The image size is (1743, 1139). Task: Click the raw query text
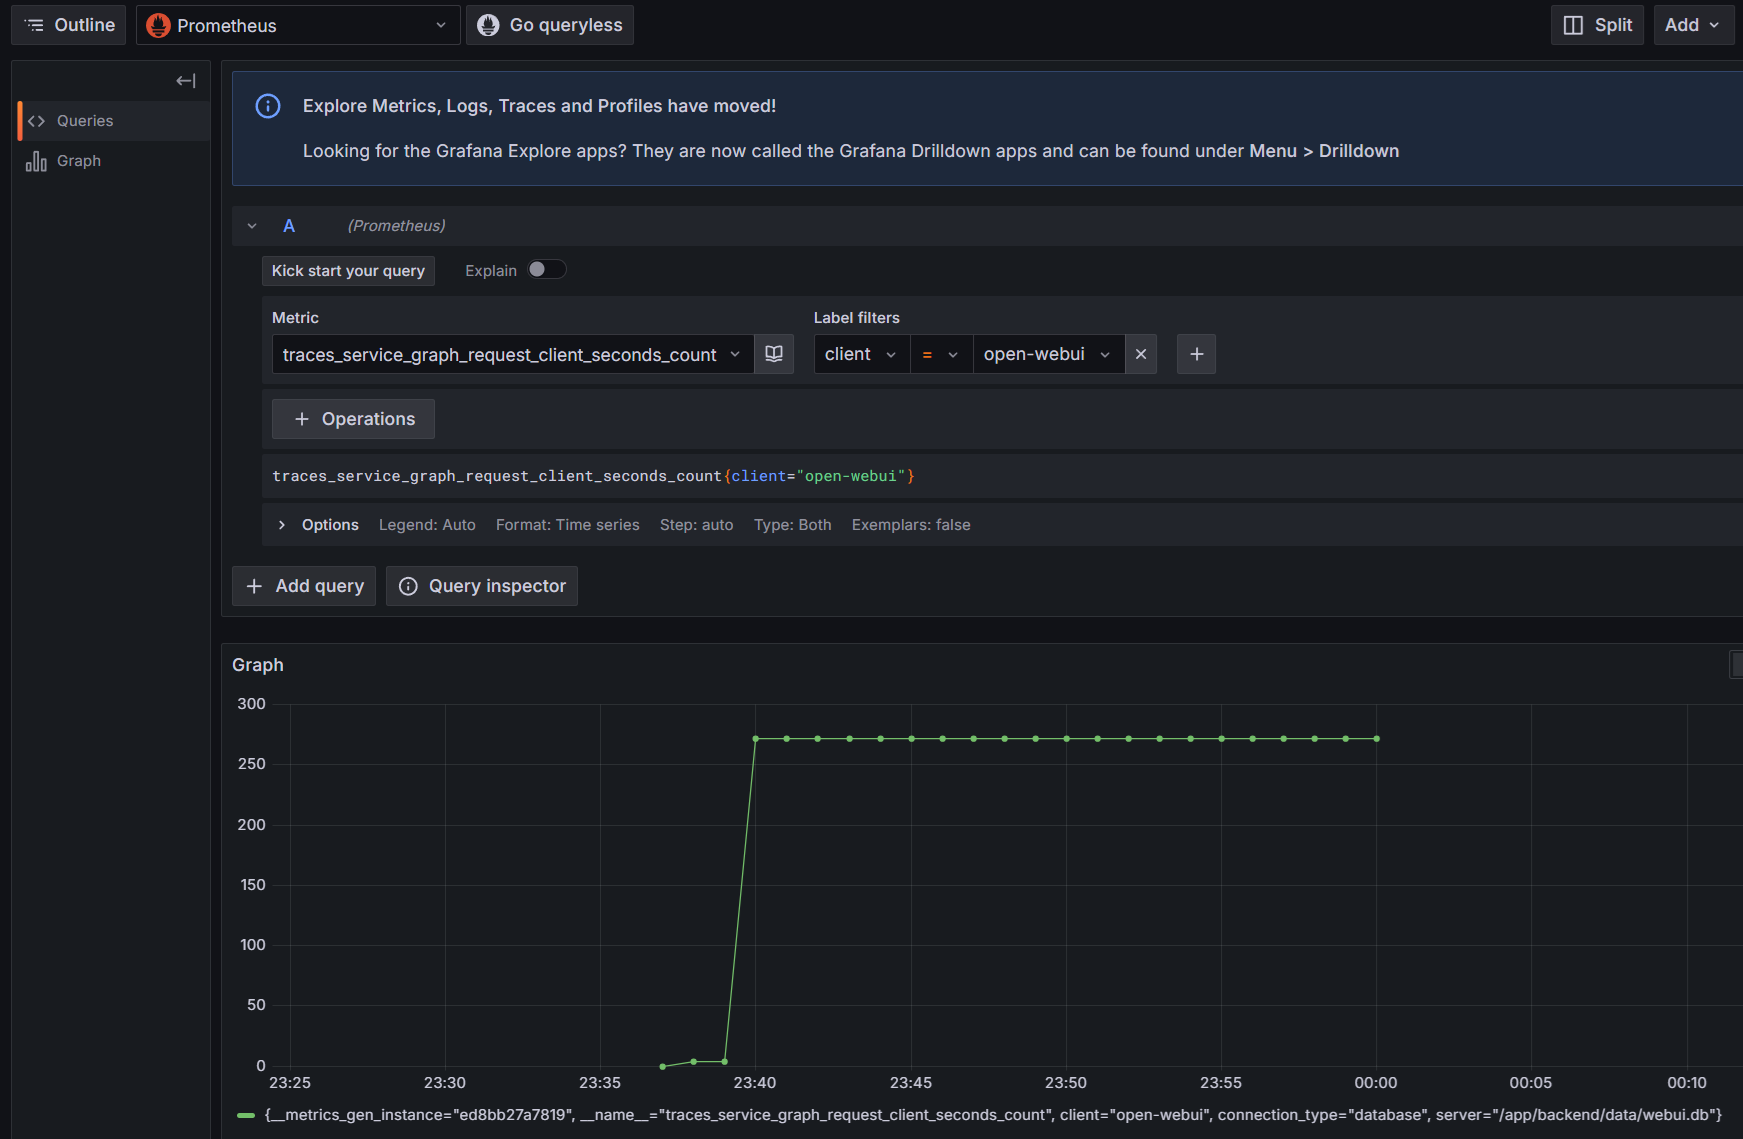(x=593, y=476)
